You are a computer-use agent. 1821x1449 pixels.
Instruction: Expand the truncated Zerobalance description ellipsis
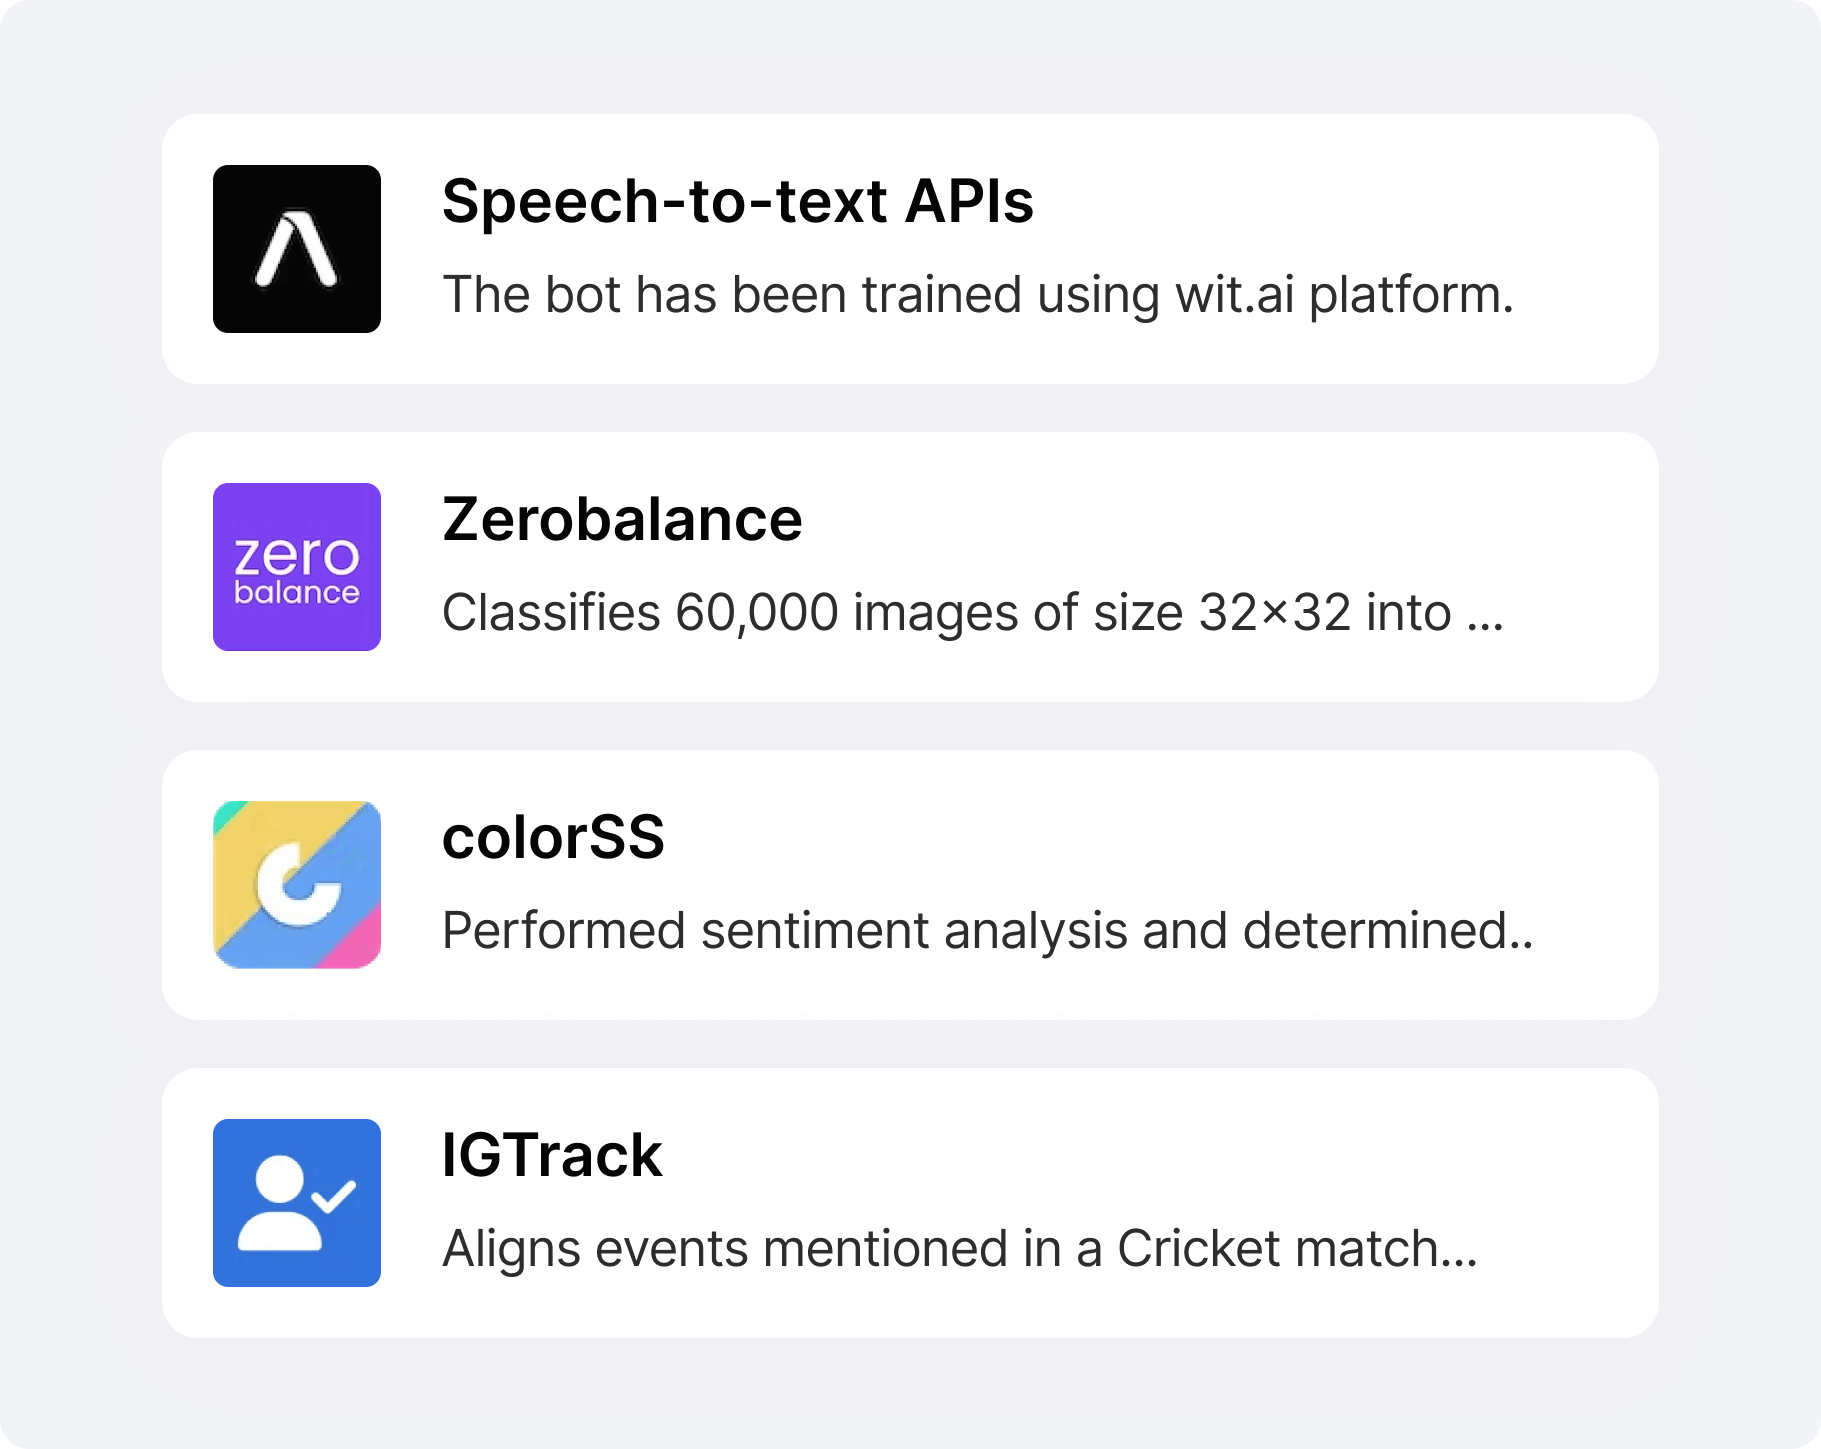[x=1485, y=618]
